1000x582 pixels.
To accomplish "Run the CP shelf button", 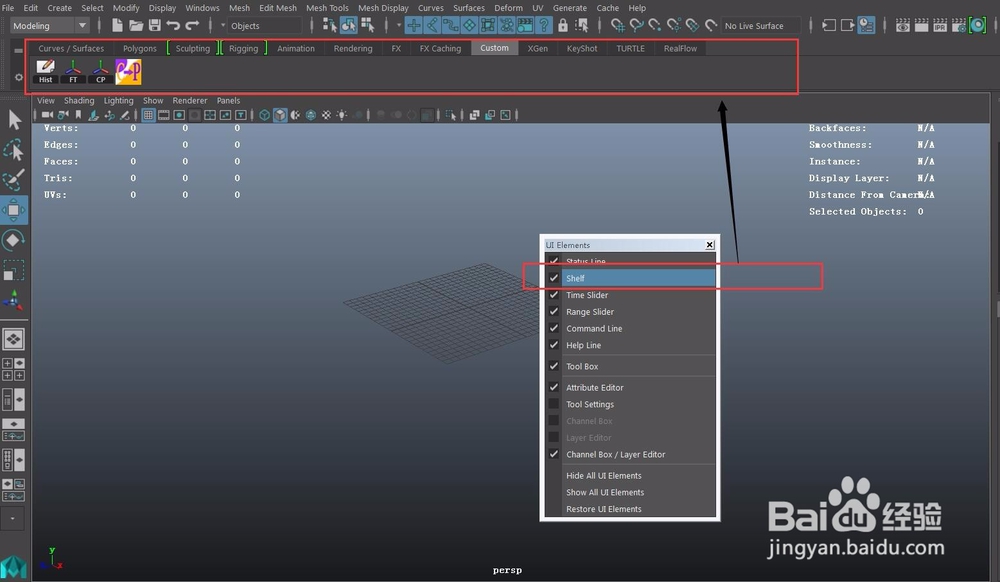I will (100, 71).
